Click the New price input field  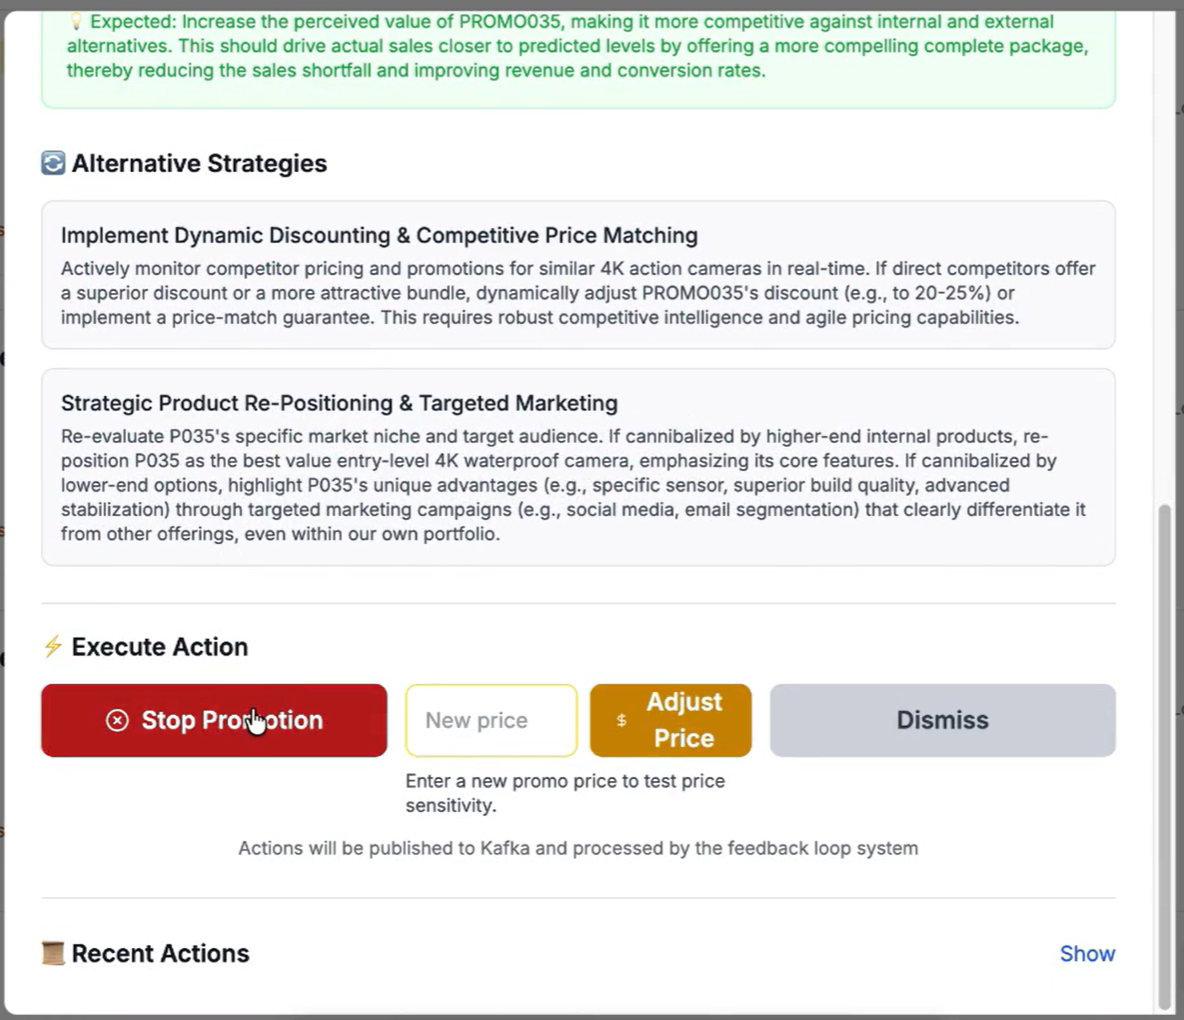point(491,719)
